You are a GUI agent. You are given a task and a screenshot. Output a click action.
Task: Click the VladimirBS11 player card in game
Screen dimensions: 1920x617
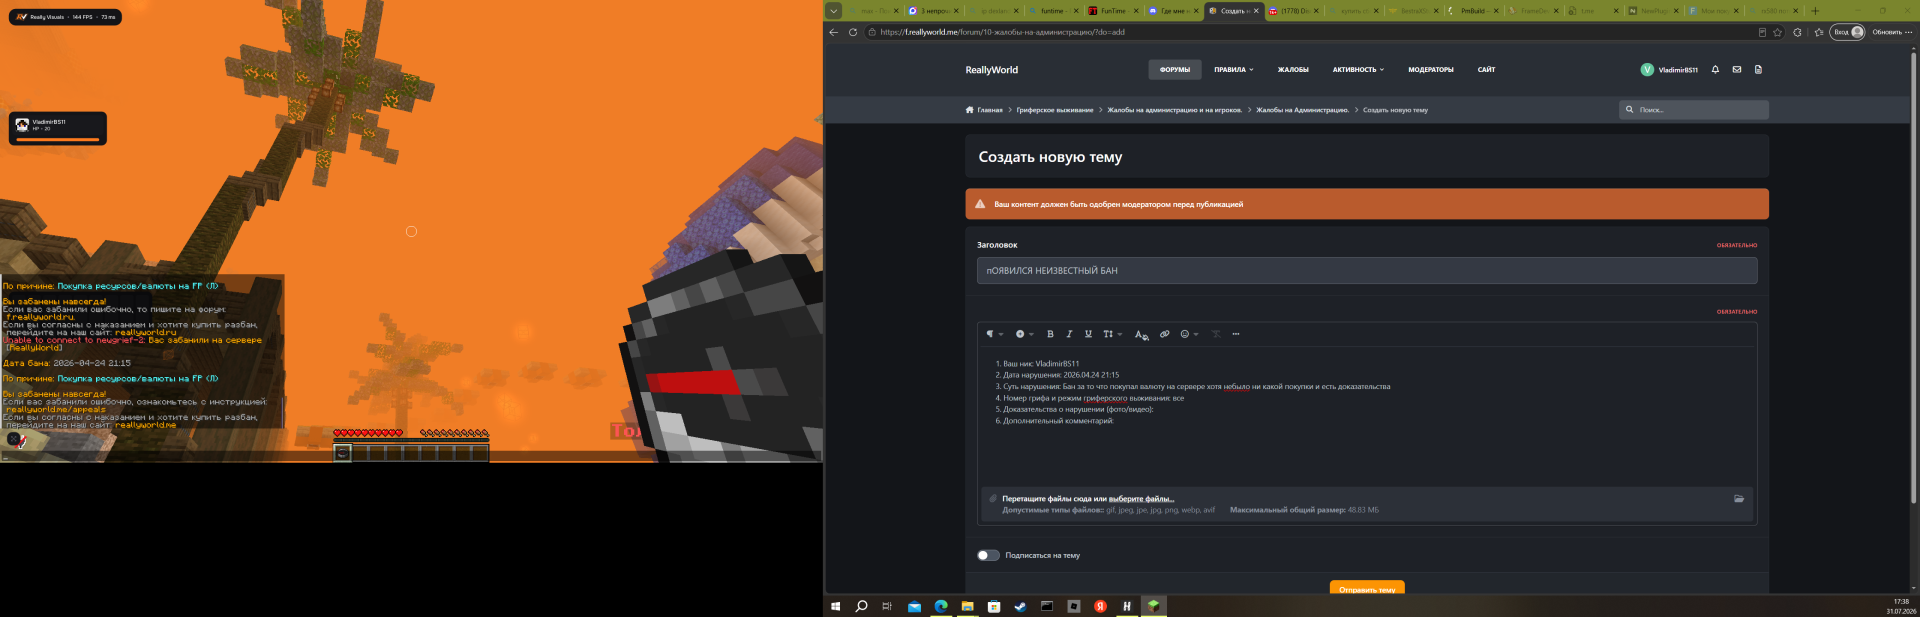58,128
